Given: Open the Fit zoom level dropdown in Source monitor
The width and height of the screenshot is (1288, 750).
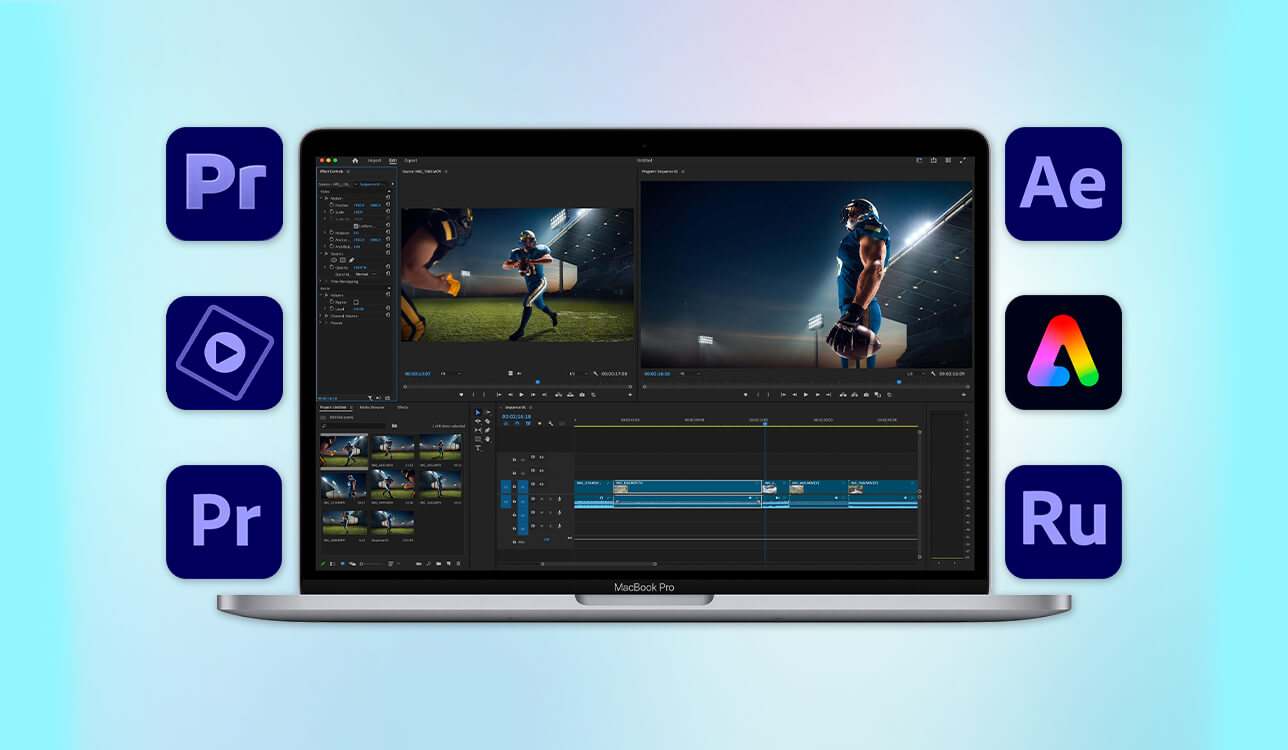Looking at the screenshot, I should tap(450, 373).
